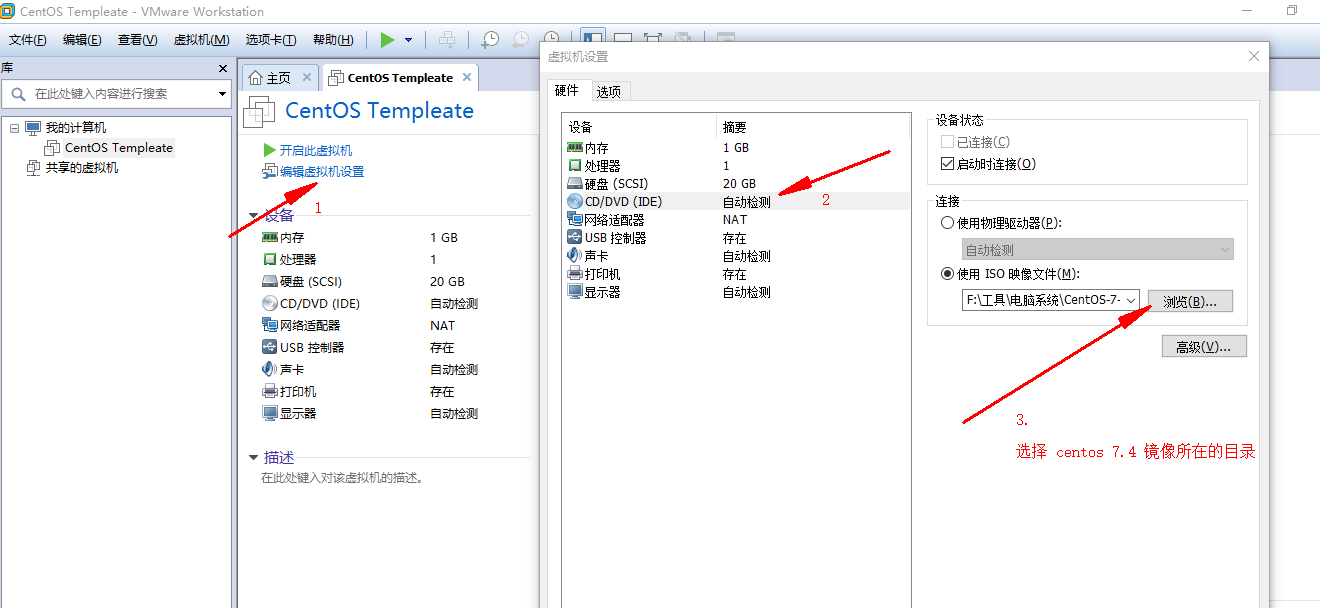Select 共享的虚拟机 in library tree
The image size is (1320, 608).
[81, 168]
